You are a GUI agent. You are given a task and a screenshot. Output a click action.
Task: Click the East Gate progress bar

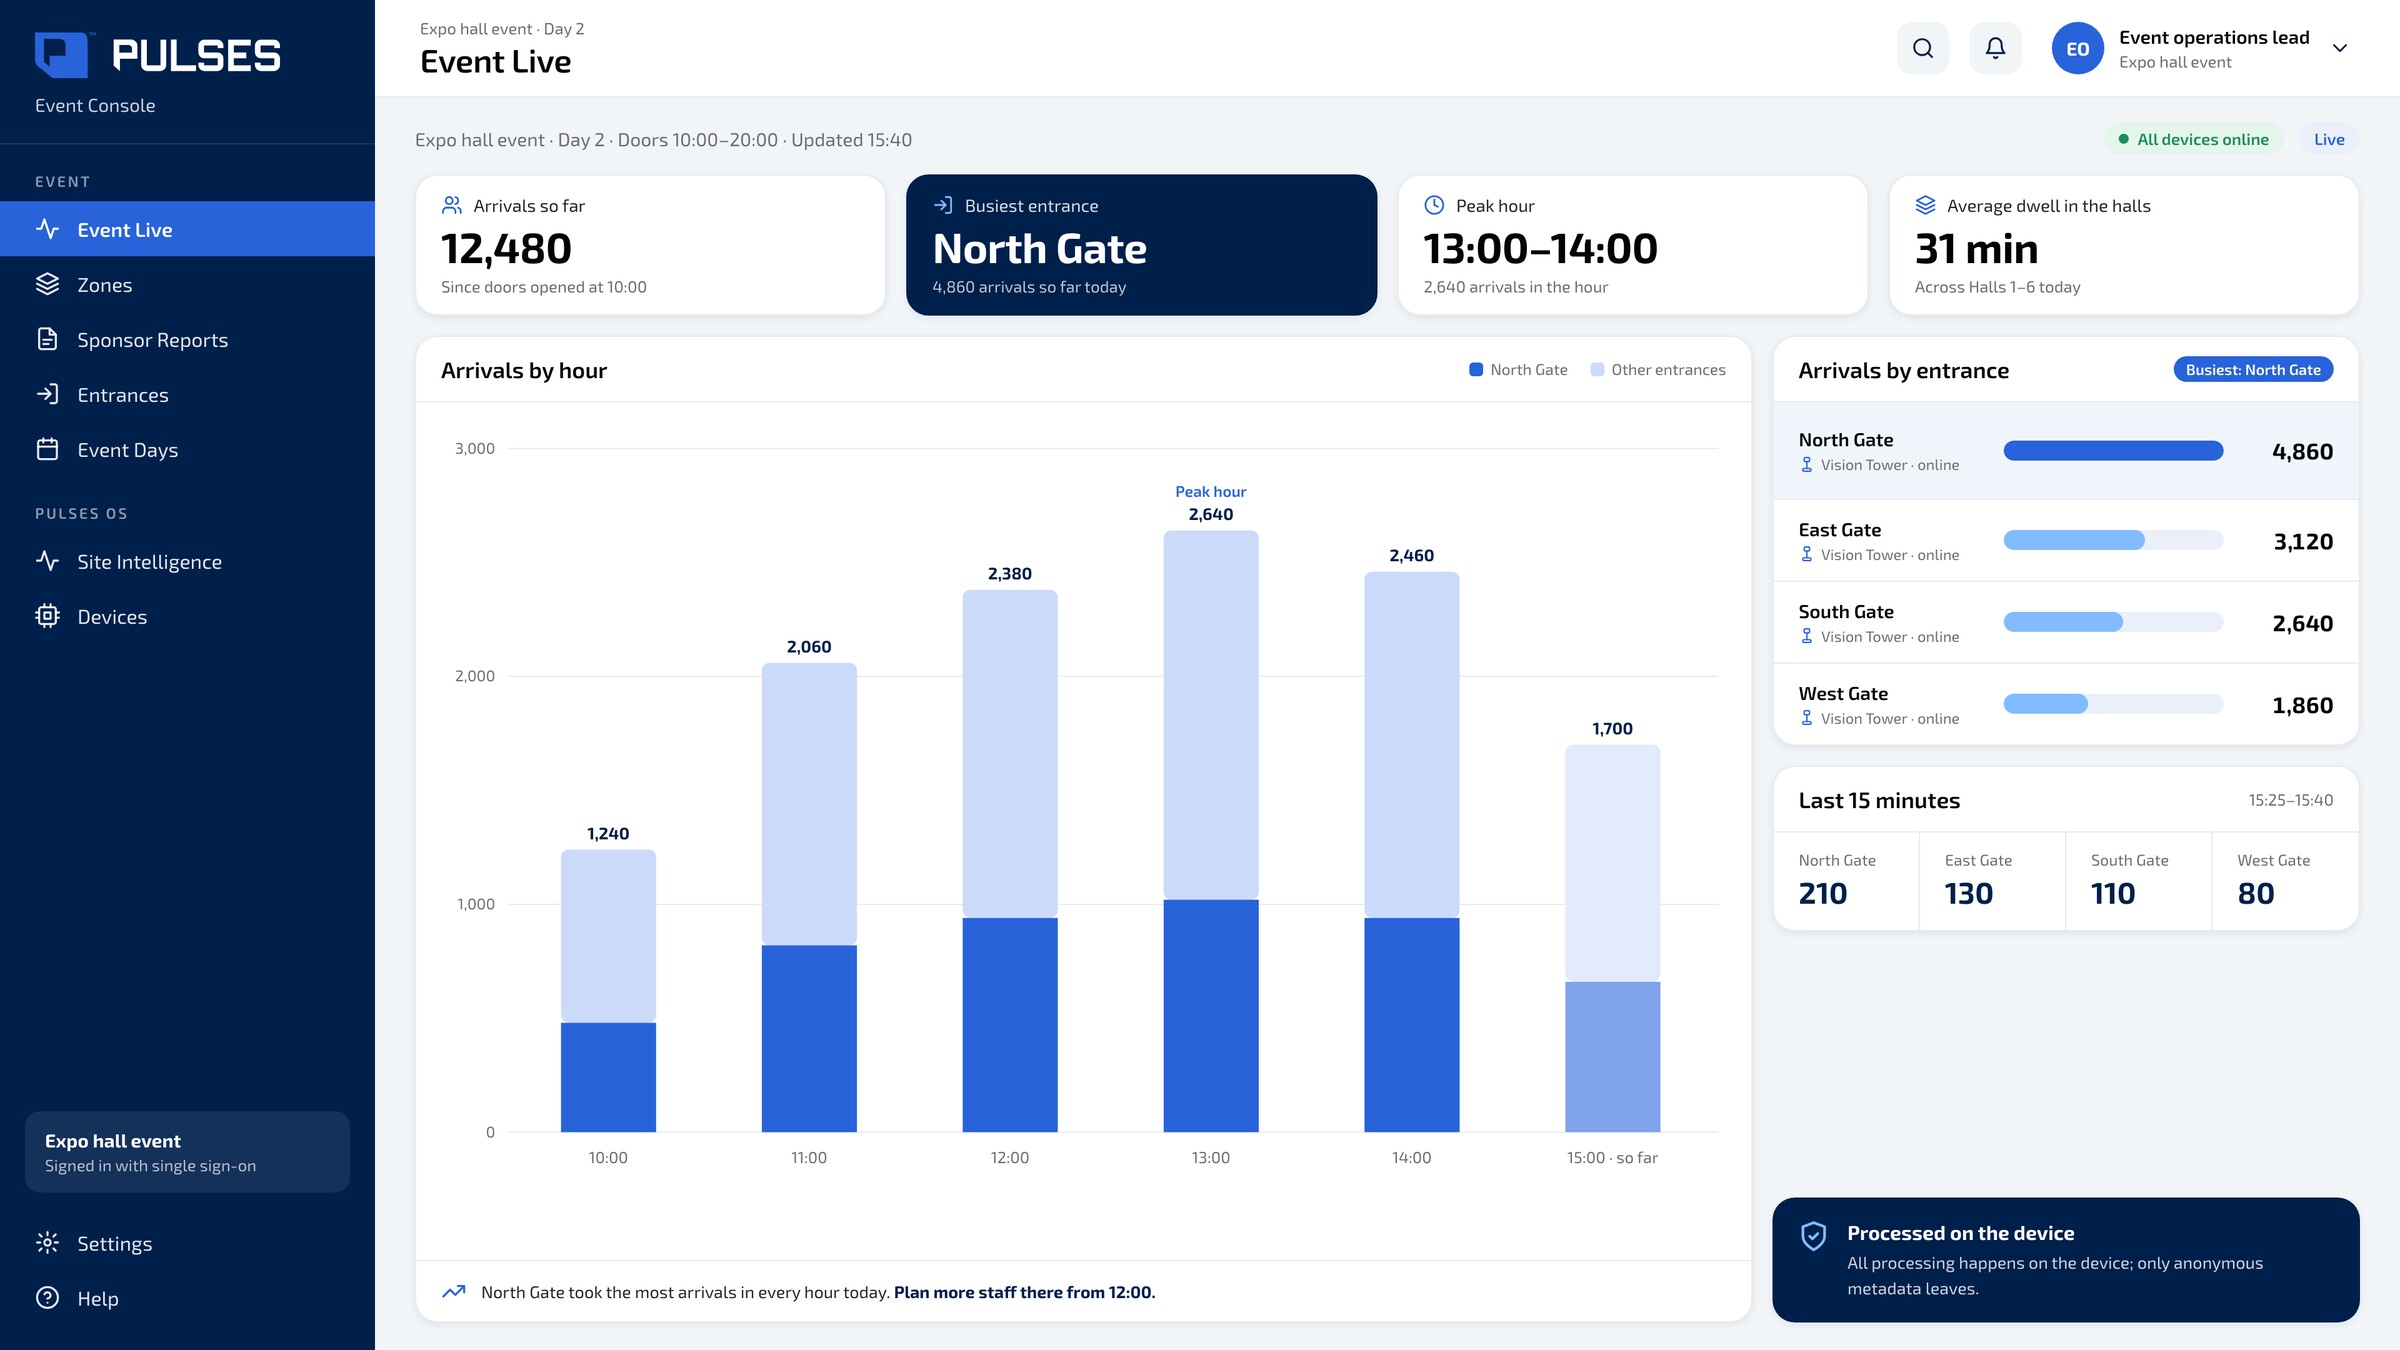pyautogui.click(x=2113, y=540)
